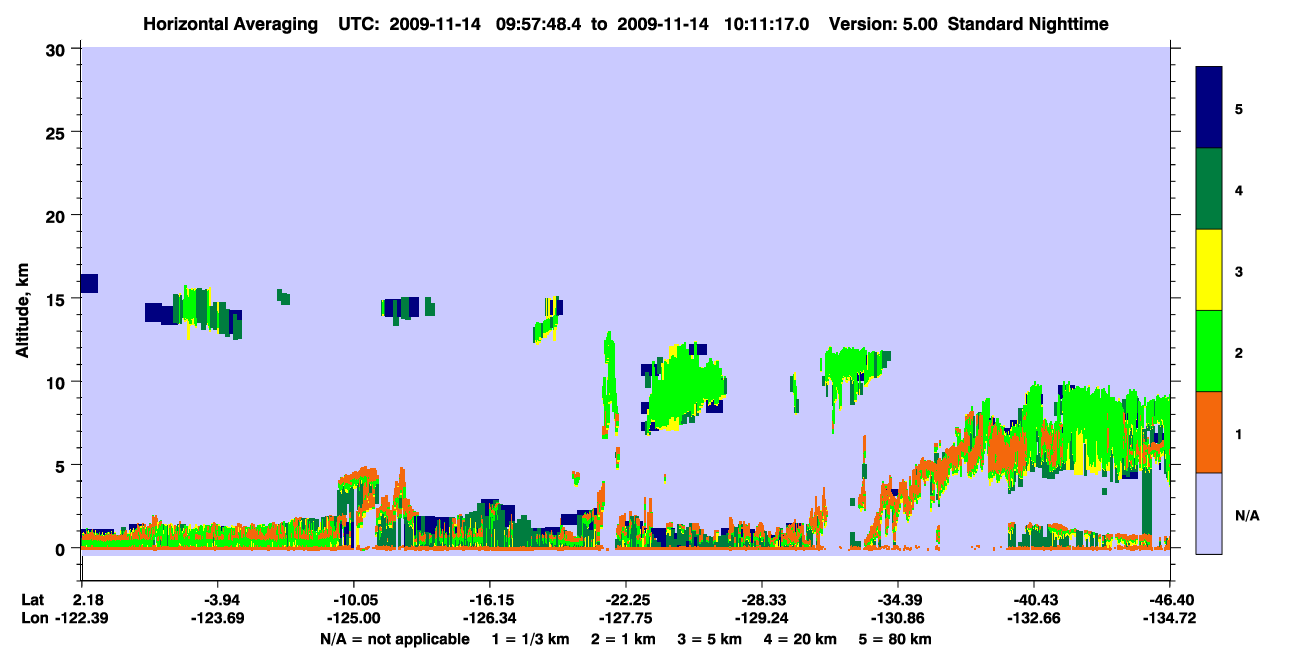
Task: Click legend text '2 = 1 km'
Action: [x=625, y=638]
